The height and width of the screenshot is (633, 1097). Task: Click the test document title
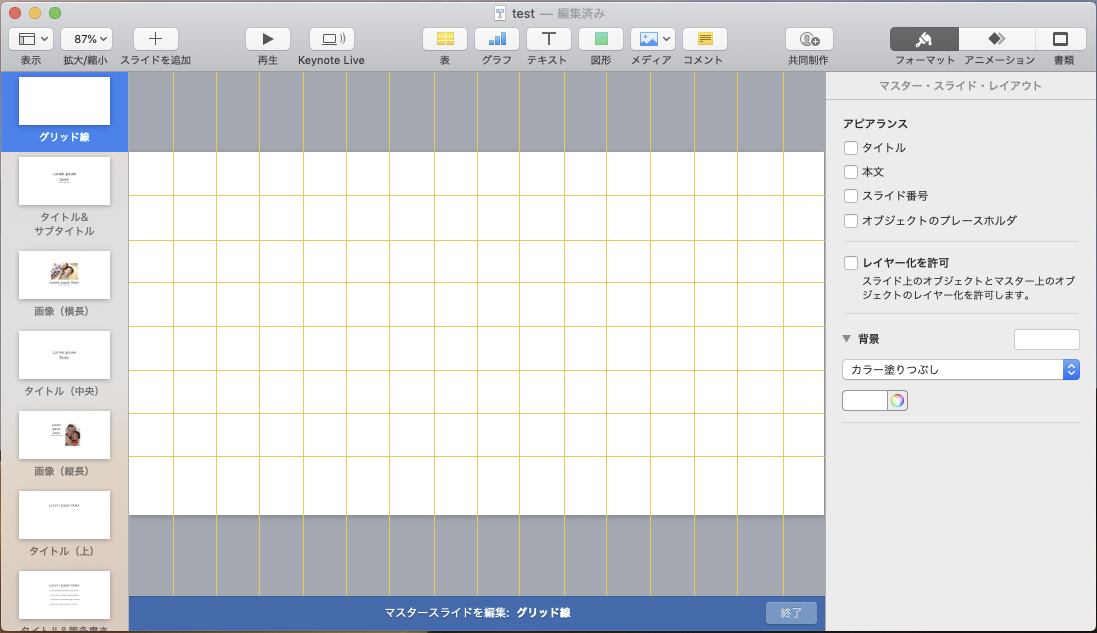pos(523,13)
